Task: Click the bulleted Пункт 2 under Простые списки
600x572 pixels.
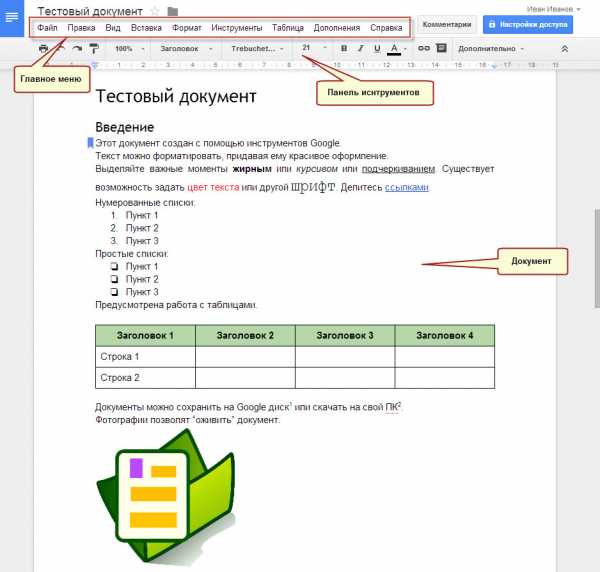Action: (x=134, y=279)
